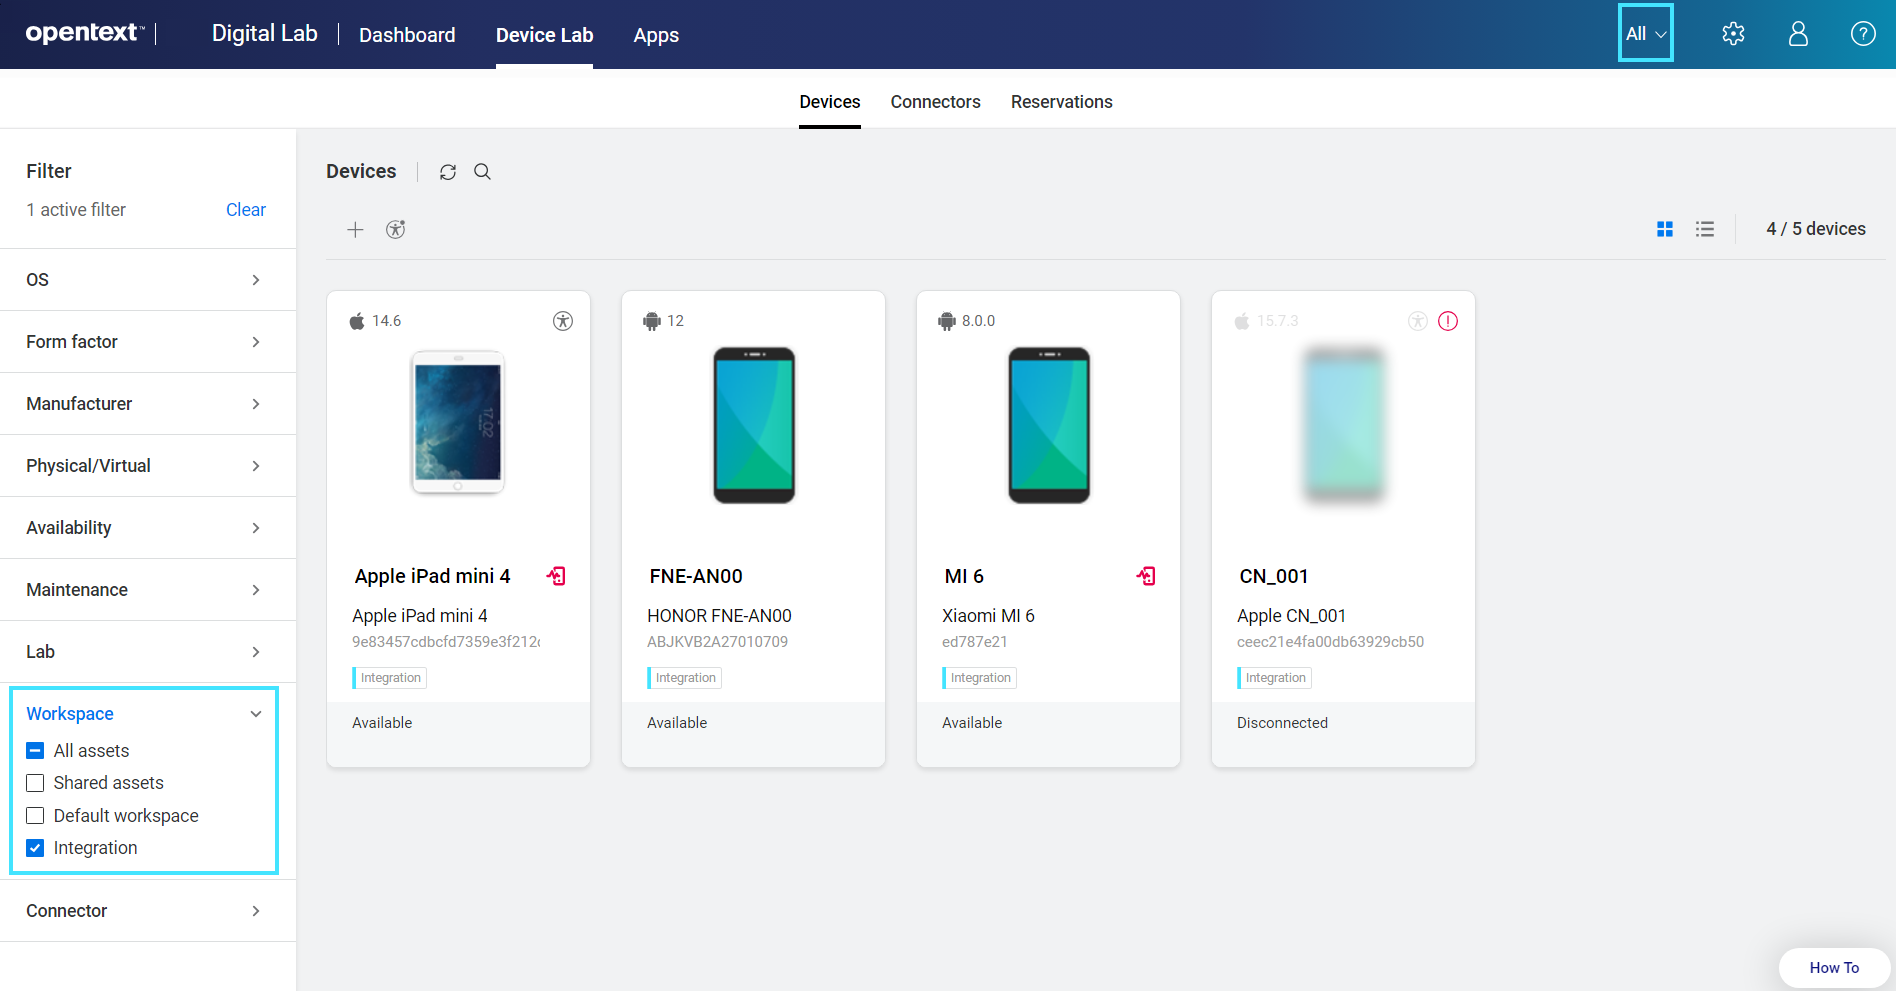Collapse the Workspace filter section
Screen dimensions: 1896x991
click(144, 714)
